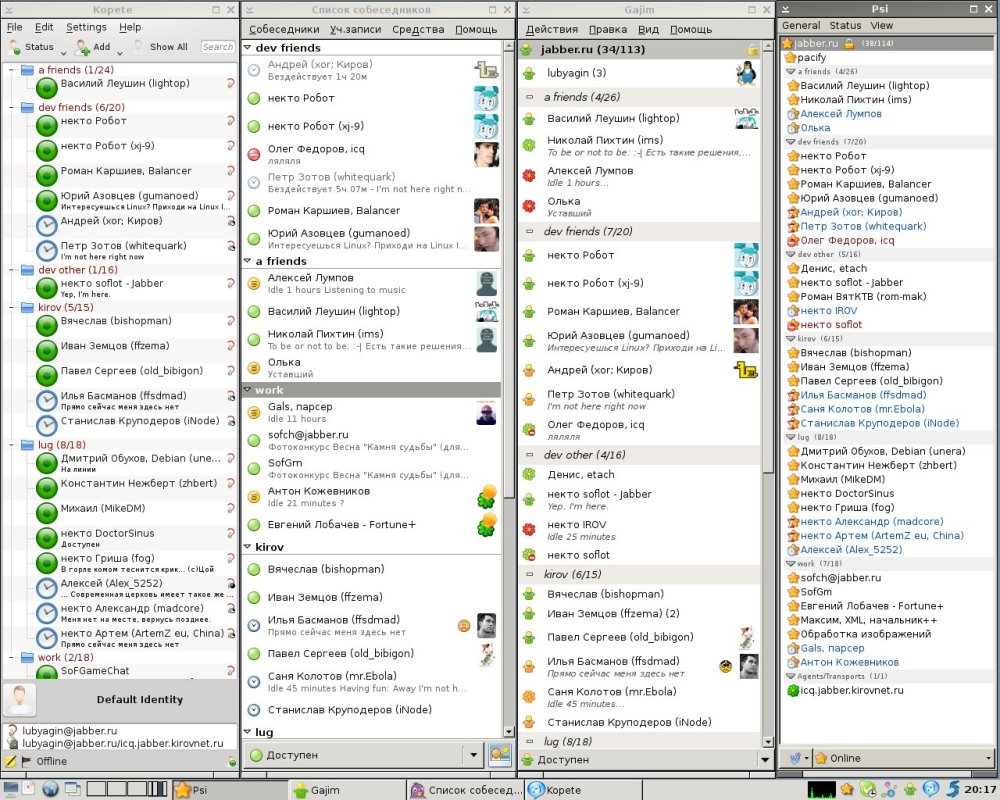Viewport: 1000px width, 800px height.
Task: Open the Settings menu in Kopete
Action: pos(86,27)
